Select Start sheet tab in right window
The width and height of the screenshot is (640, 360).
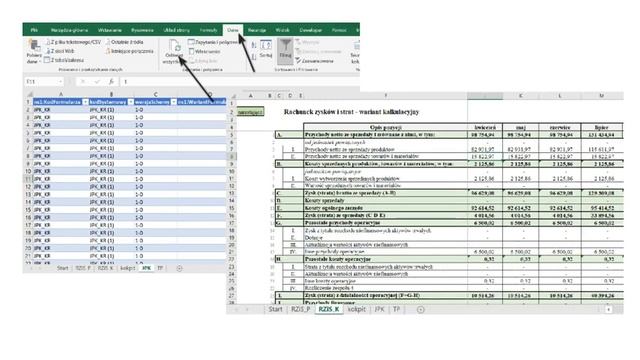(x=275, y=309)
